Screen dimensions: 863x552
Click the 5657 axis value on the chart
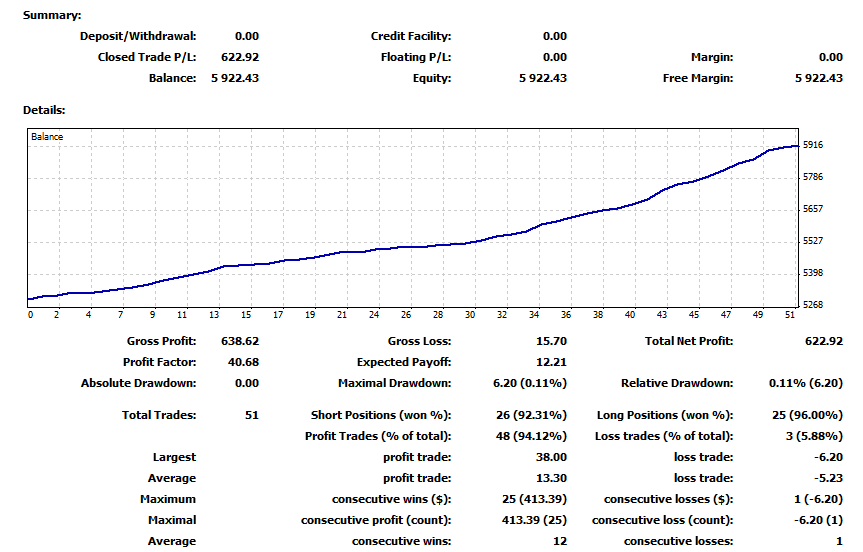[x=813, y=209]
